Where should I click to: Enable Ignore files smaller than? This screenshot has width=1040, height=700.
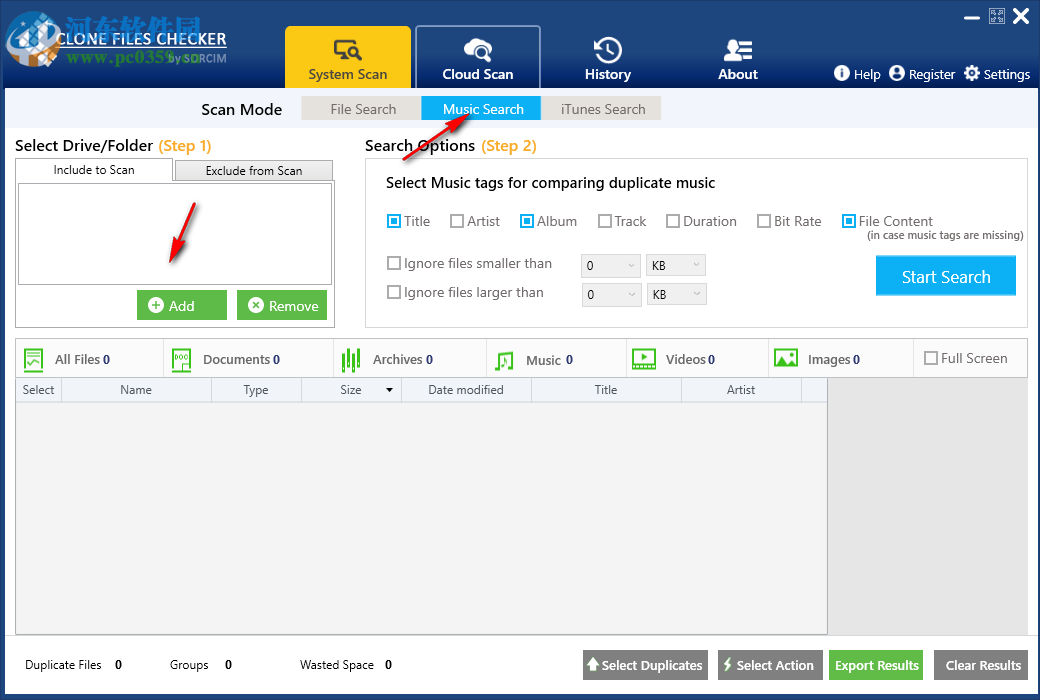coord(394,263)
